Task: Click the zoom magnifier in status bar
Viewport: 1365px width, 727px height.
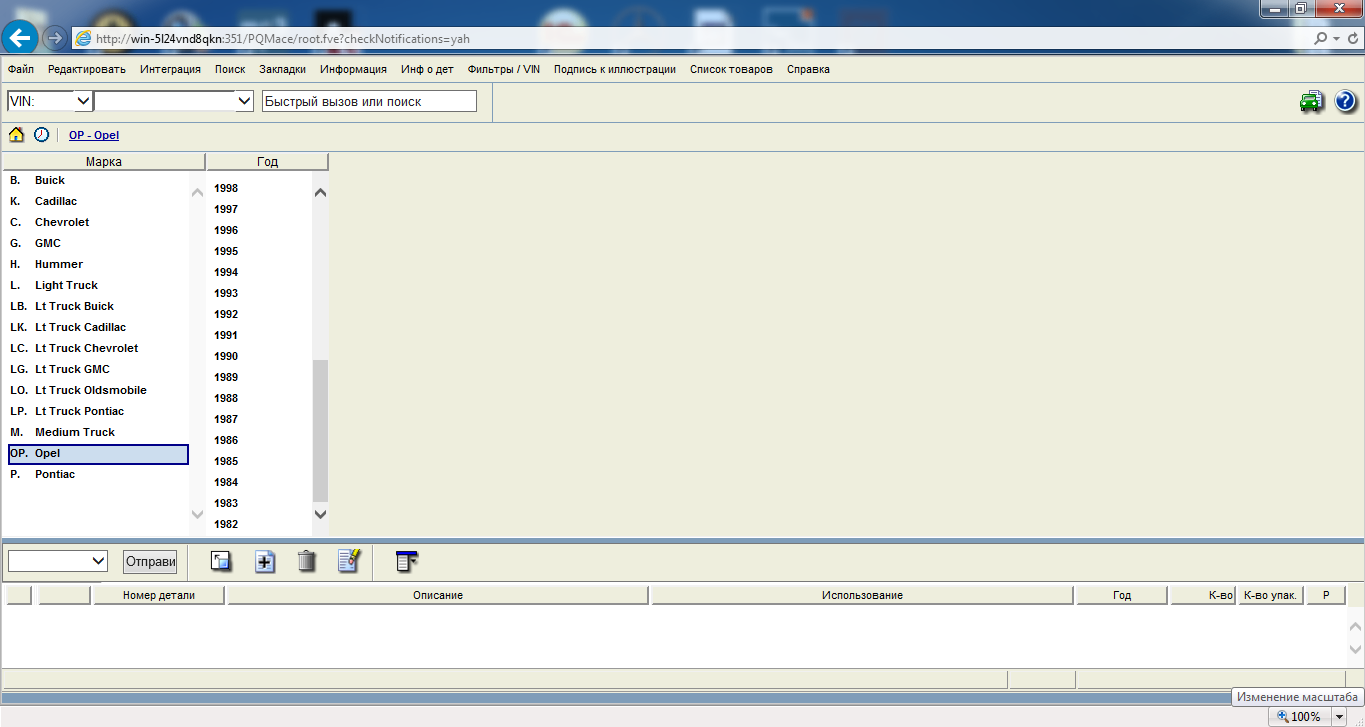Action: point(1282,716)
